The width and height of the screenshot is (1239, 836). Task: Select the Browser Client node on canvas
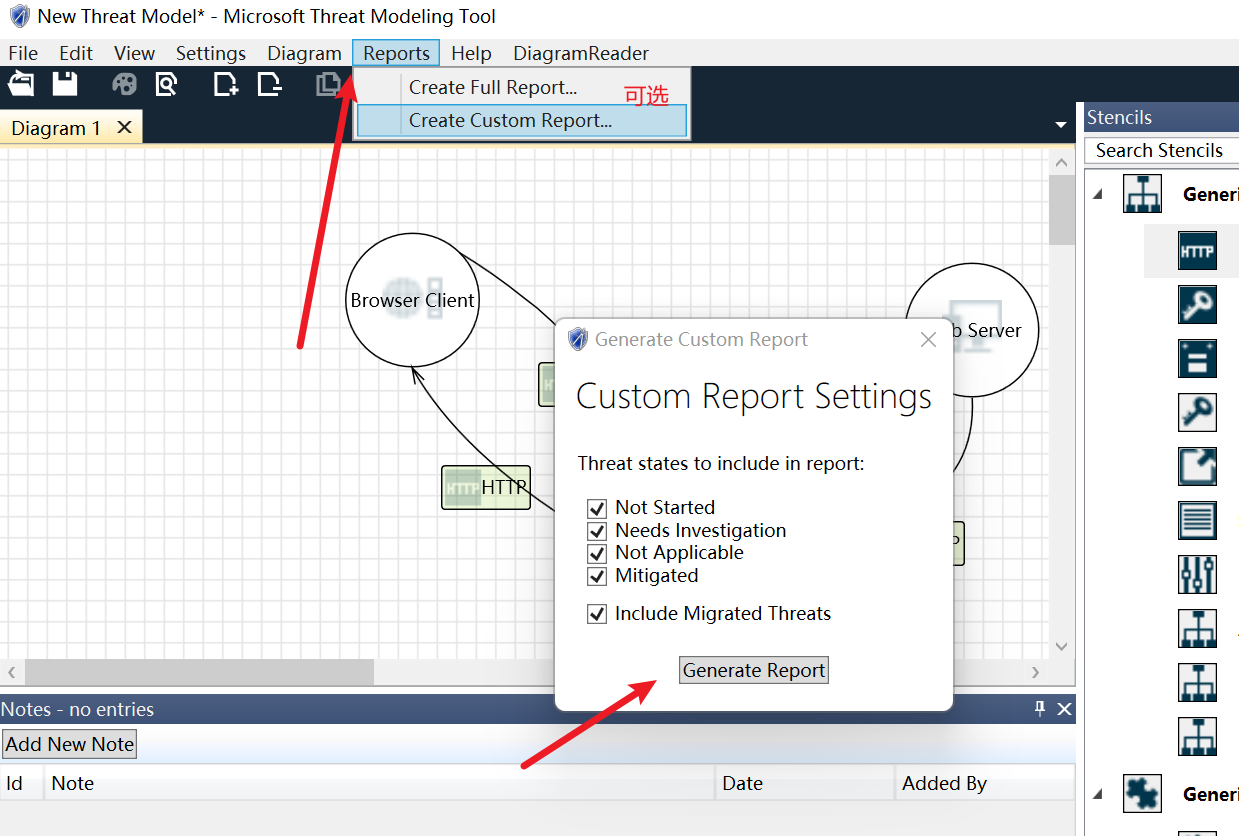[x=412, y=300]
